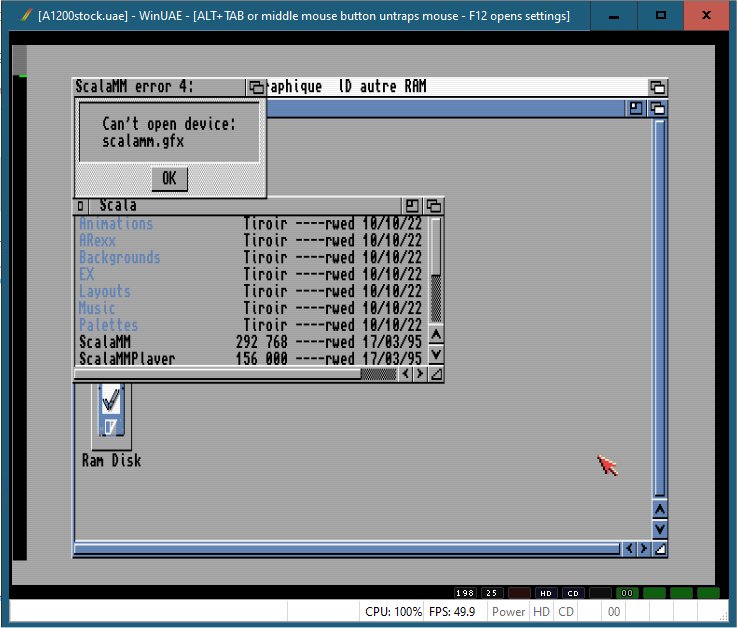Click the Scala window scroll right arrow
Screen dimensions: 737x628
(x=420, y=374)
